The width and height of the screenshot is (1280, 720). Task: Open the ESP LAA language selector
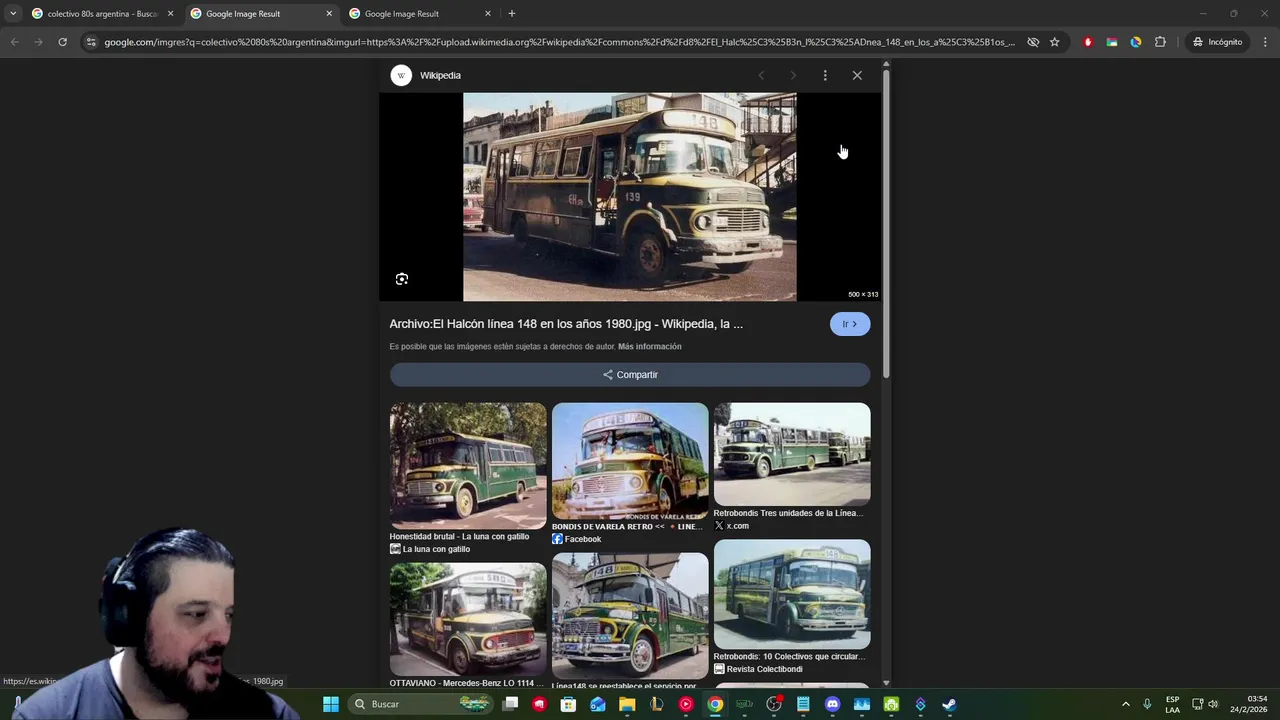point(1172,704)
